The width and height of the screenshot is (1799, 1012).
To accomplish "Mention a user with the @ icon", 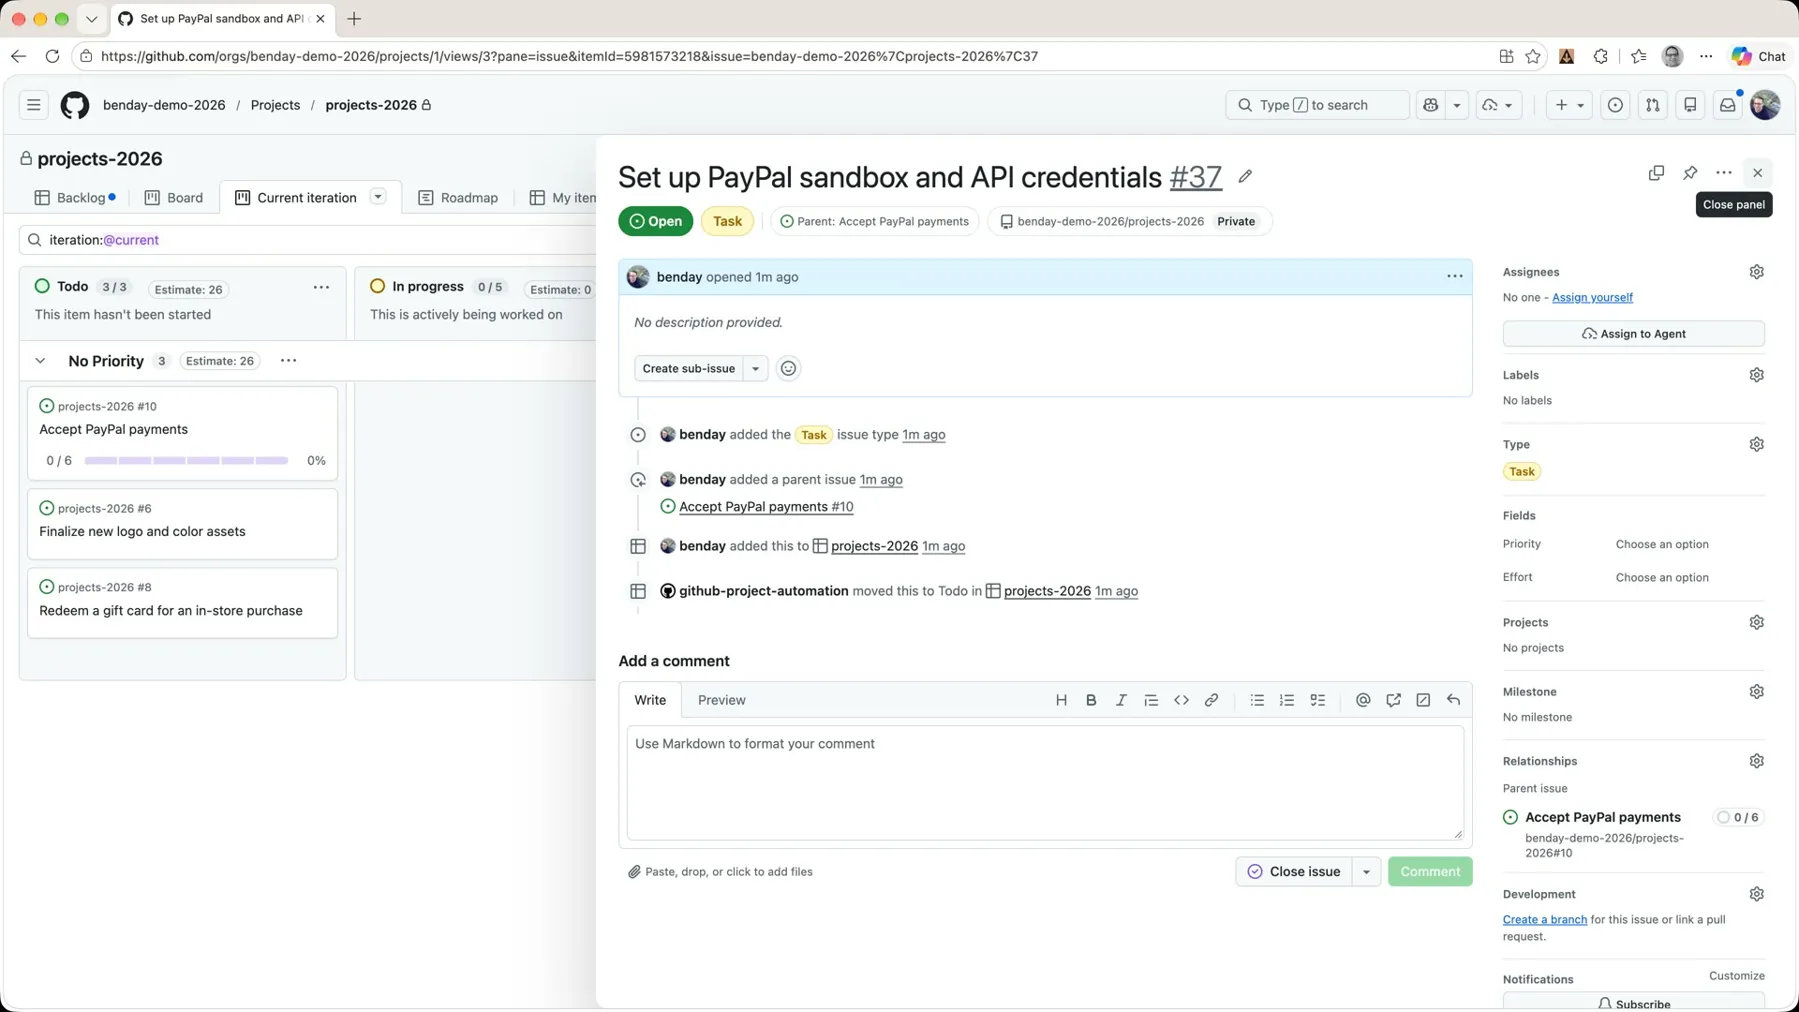I will 1363,700.
